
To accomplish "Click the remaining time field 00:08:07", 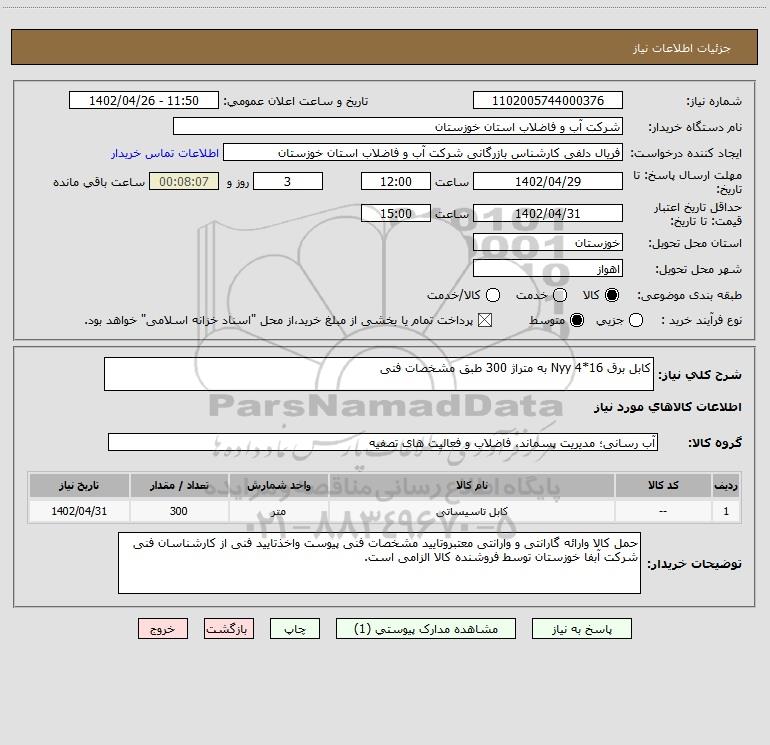I will (184, 181).
